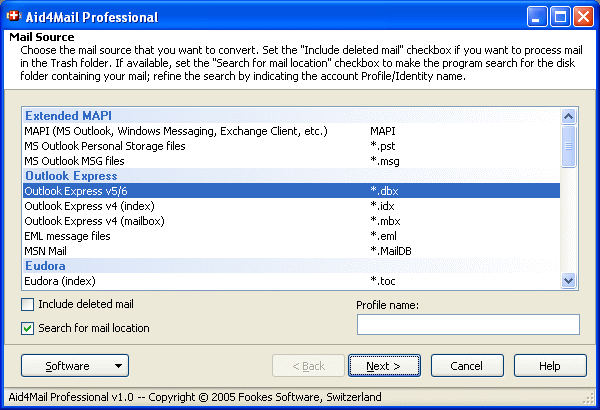The width and height of the screenshot is (600, 410).
Task: Open the Software dropdown button
Action: pos(74,366)
